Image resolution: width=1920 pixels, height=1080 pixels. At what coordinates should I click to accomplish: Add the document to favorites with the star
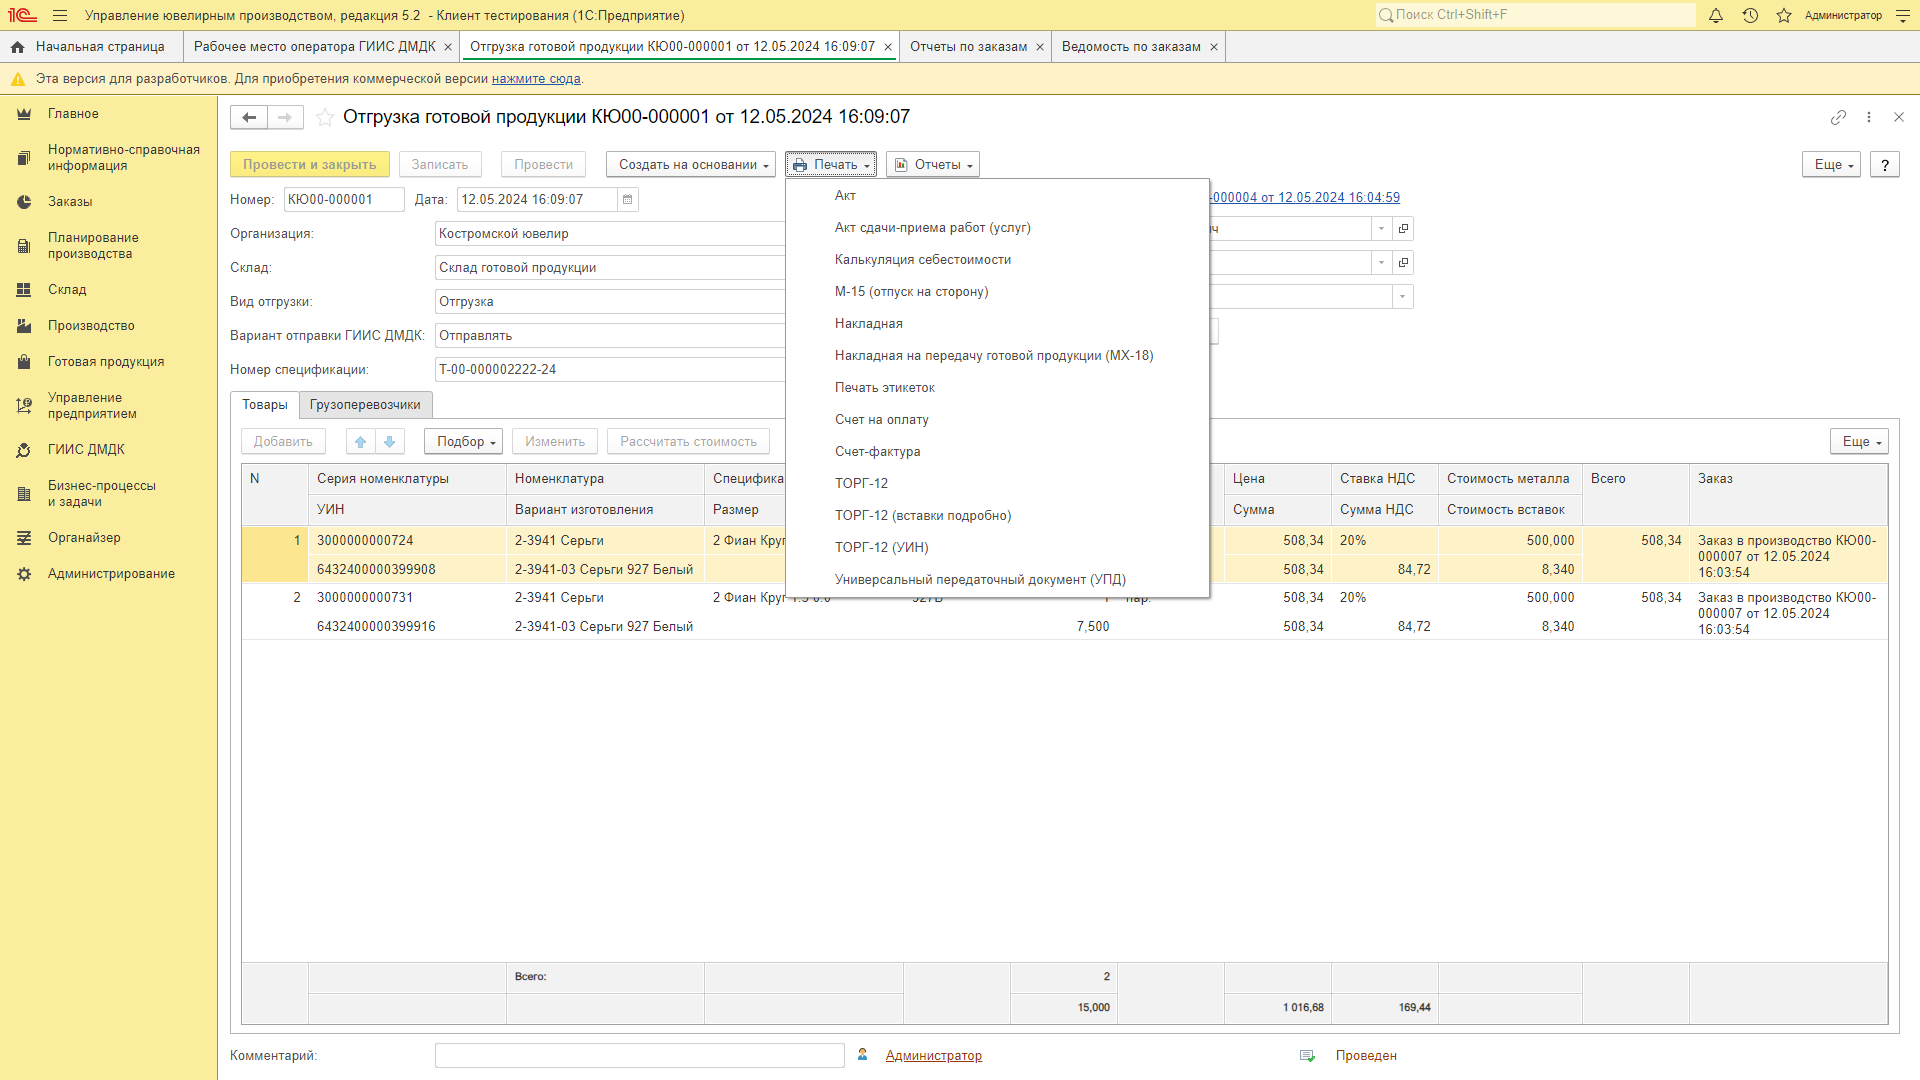[325, 118]
